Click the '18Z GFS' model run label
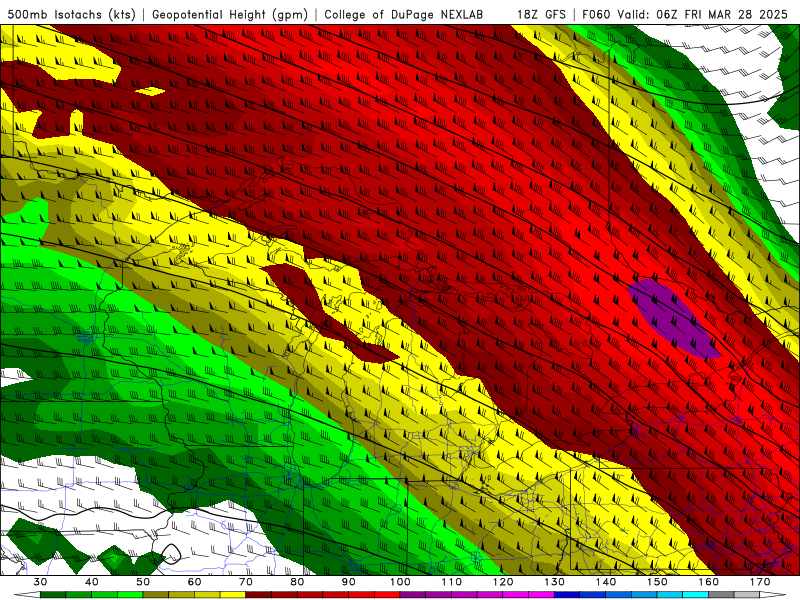The width and height of the screenshot is (800, 600). point(541,14)
